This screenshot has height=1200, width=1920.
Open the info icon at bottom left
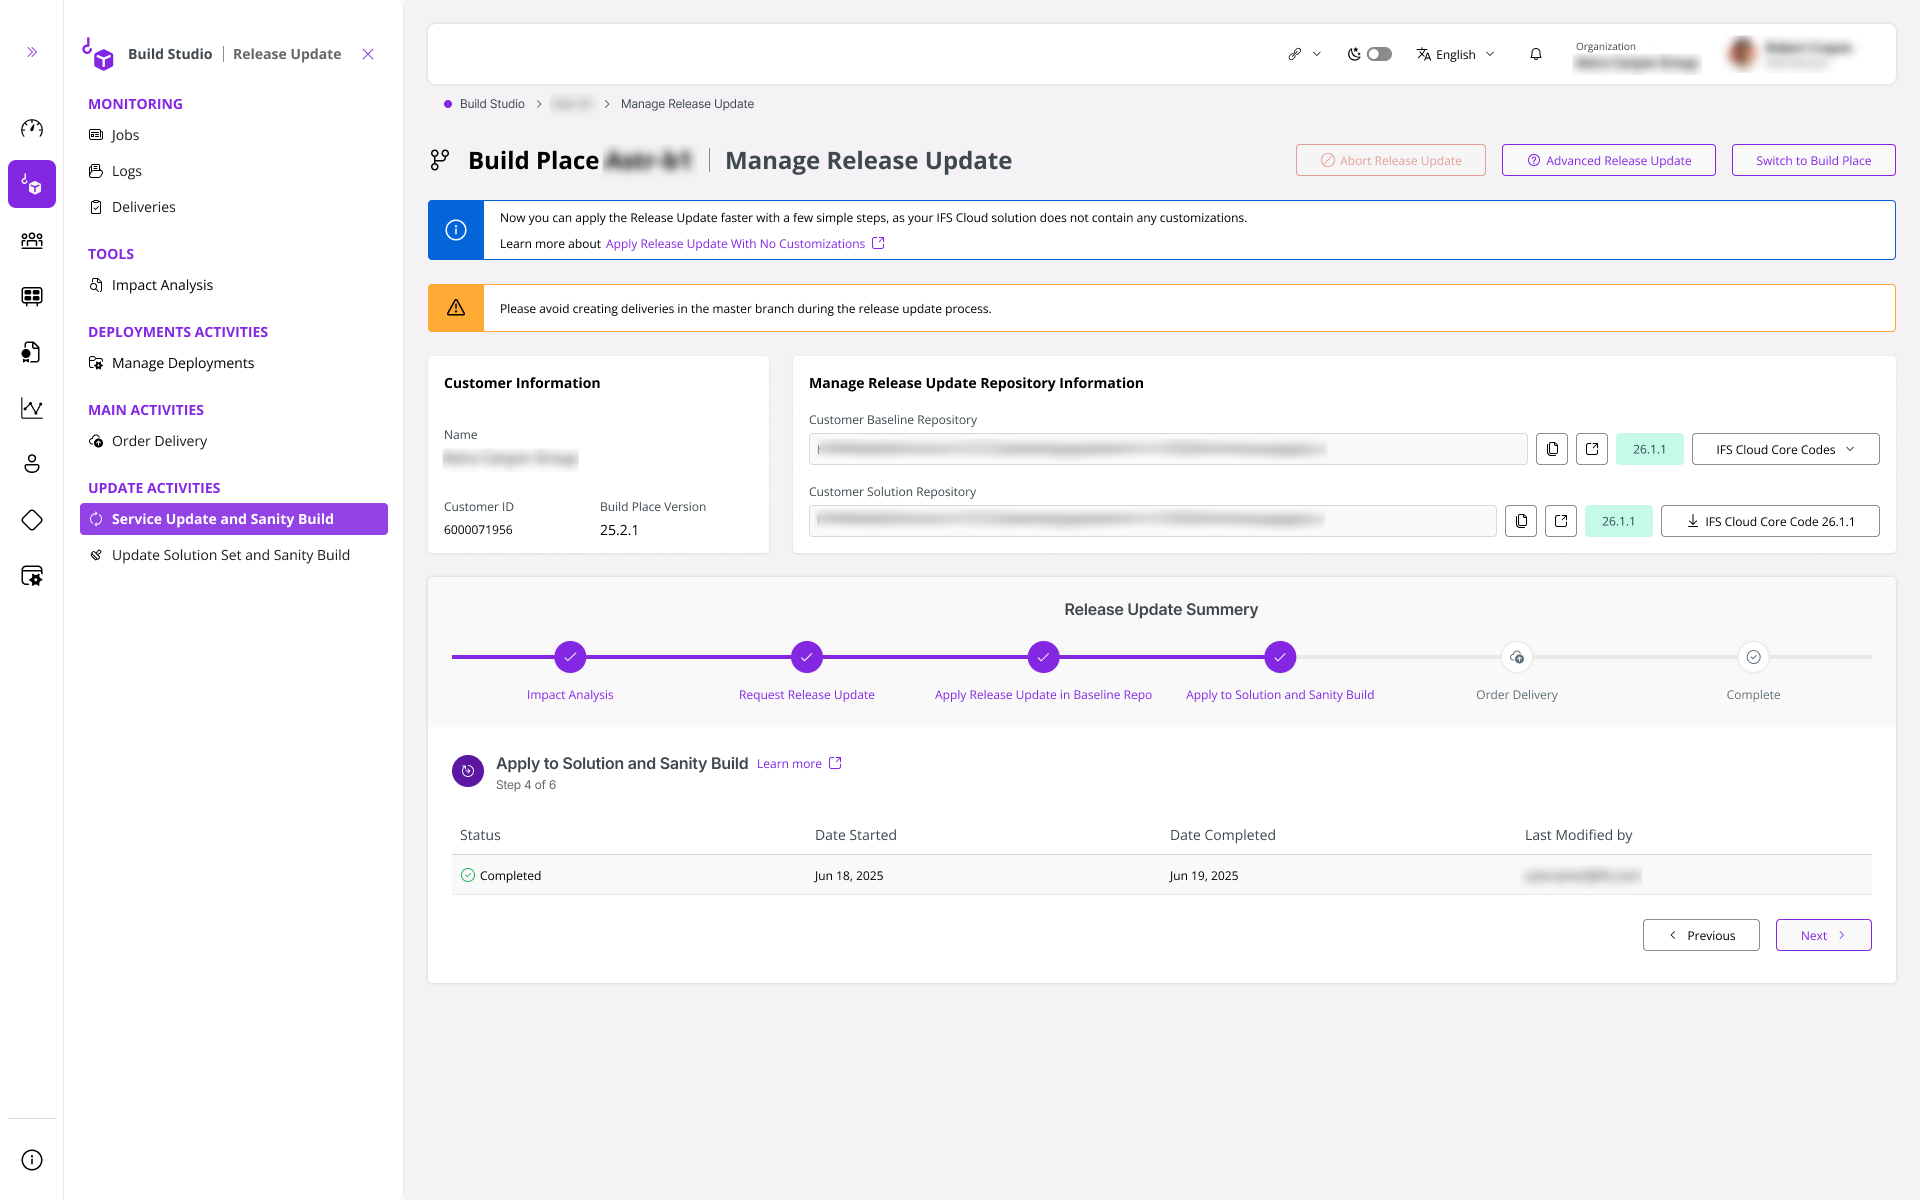[31, 1160]
